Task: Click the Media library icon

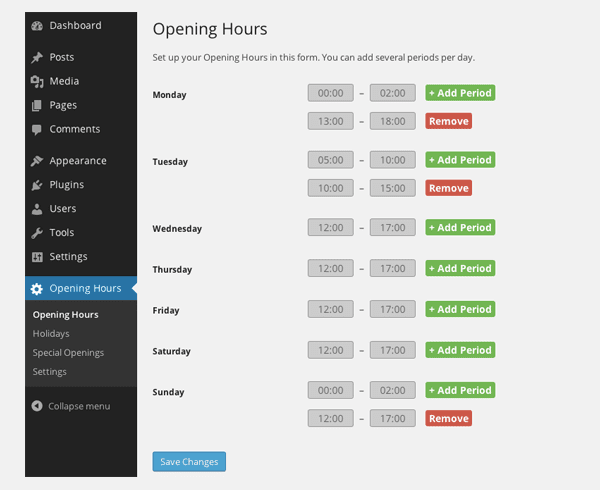Action: point(37,81)
